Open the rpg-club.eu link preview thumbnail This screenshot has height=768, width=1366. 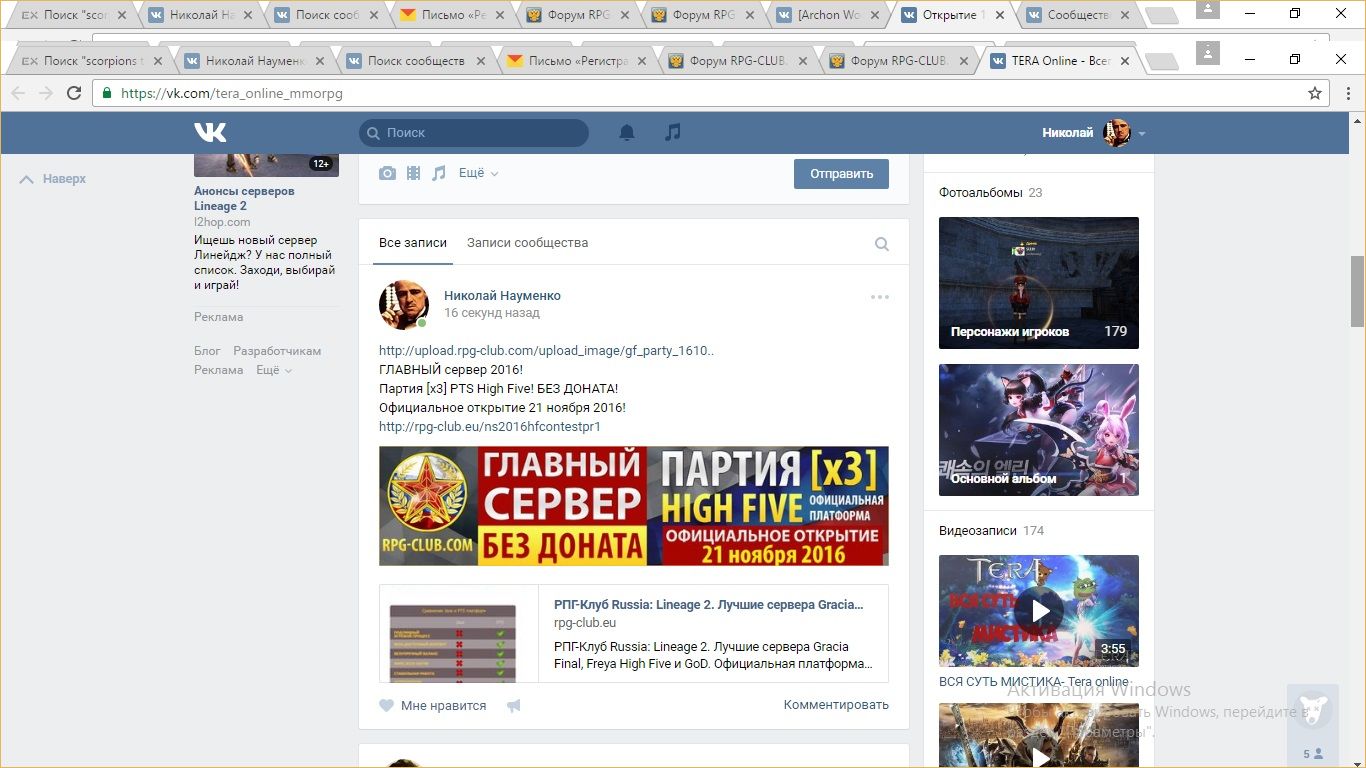[459, 634]
